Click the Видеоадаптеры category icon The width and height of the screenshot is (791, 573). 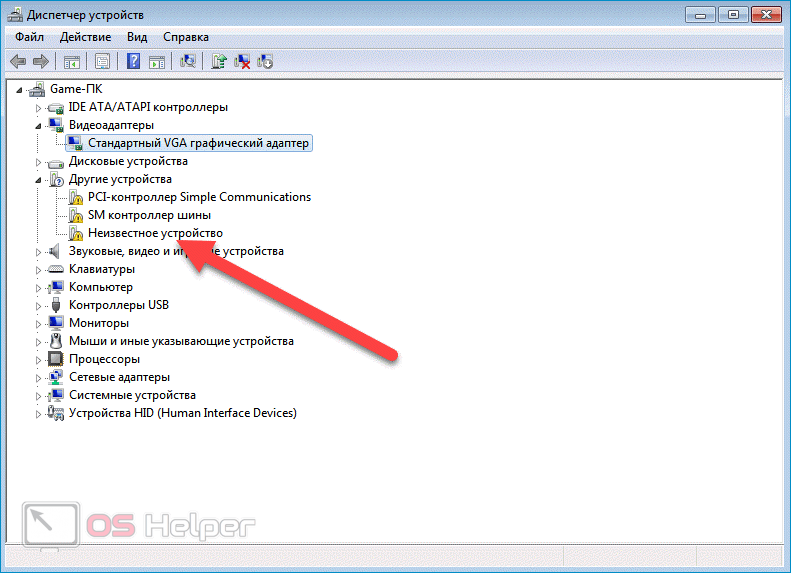55,125
